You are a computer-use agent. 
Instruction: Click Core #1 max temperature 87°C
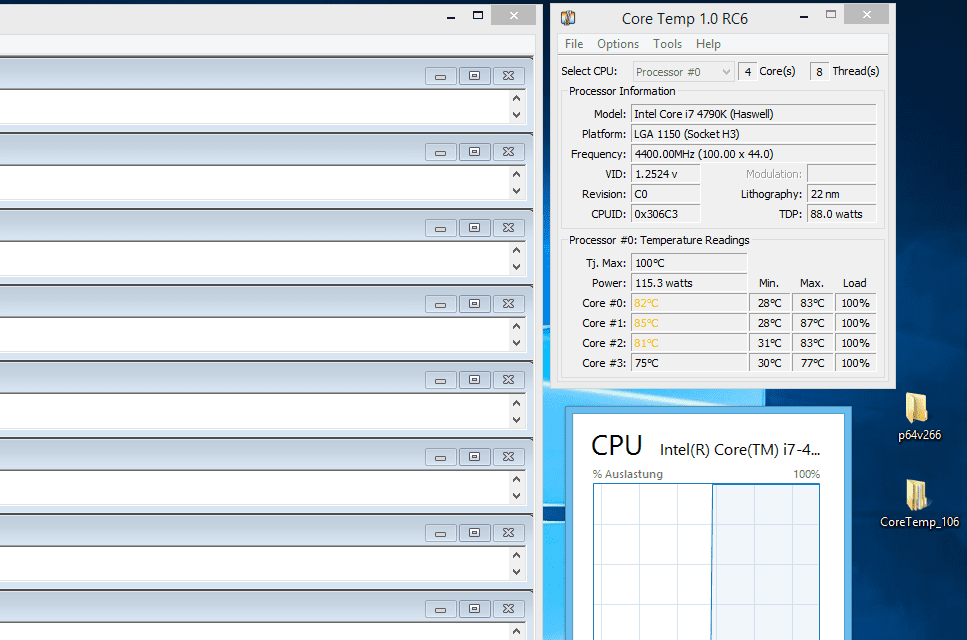coord(812,323)
